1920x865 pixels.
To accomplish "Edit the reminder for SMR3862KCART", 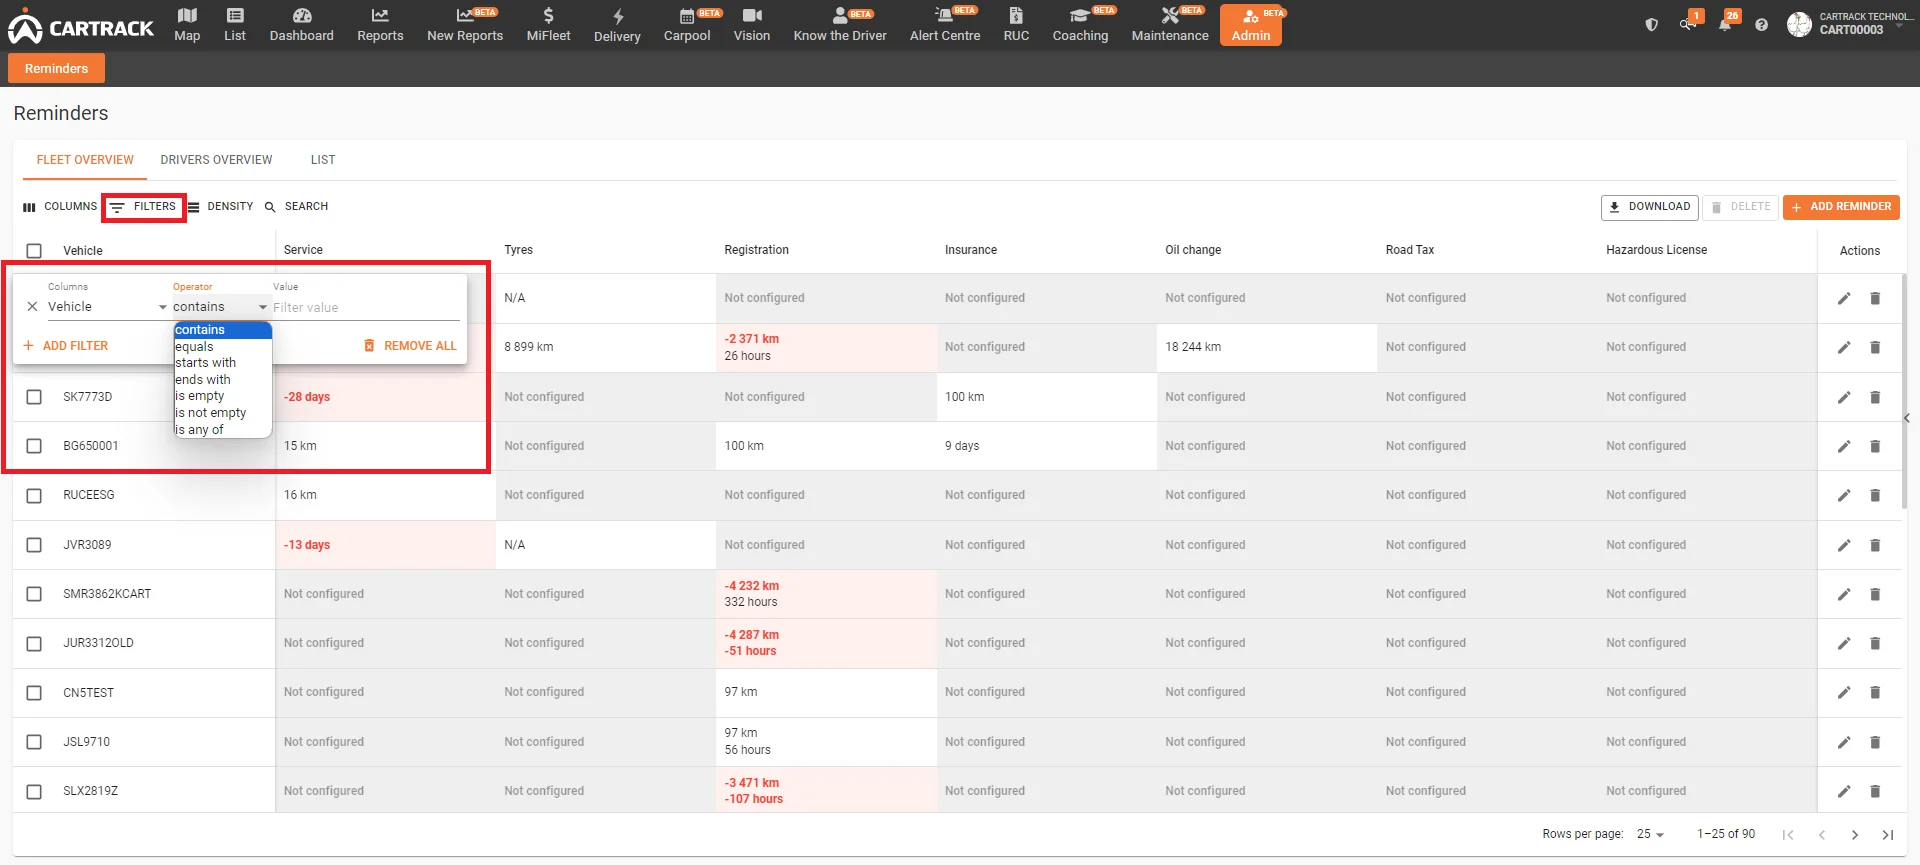I will 1844,594.
